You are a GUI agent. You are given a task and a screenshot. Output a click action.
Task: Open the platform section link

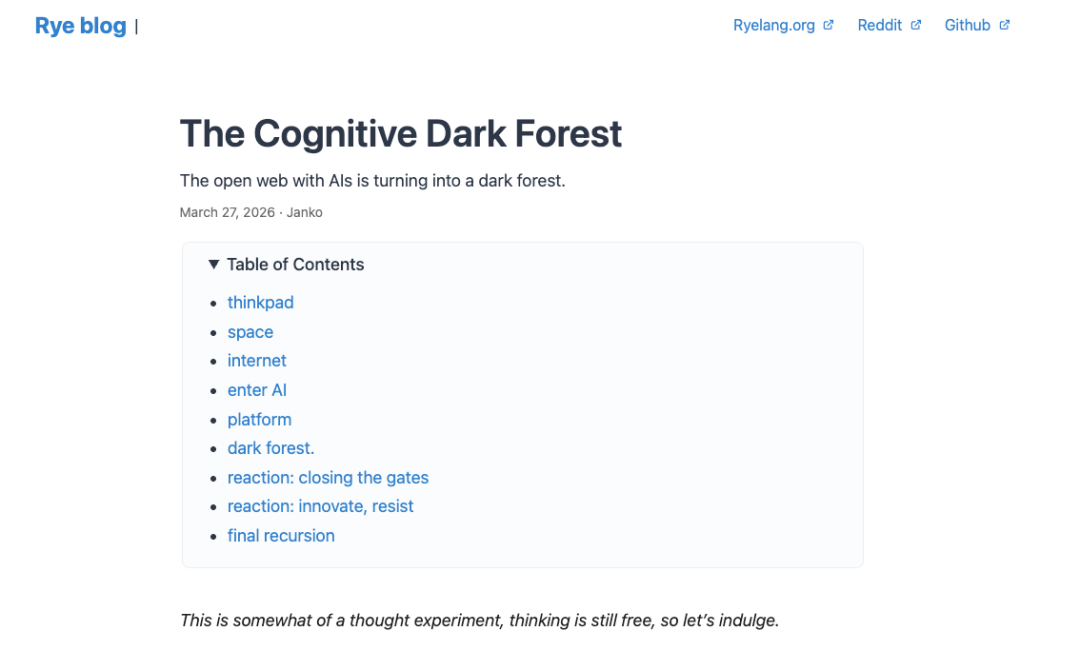click(x=260, y=420)
